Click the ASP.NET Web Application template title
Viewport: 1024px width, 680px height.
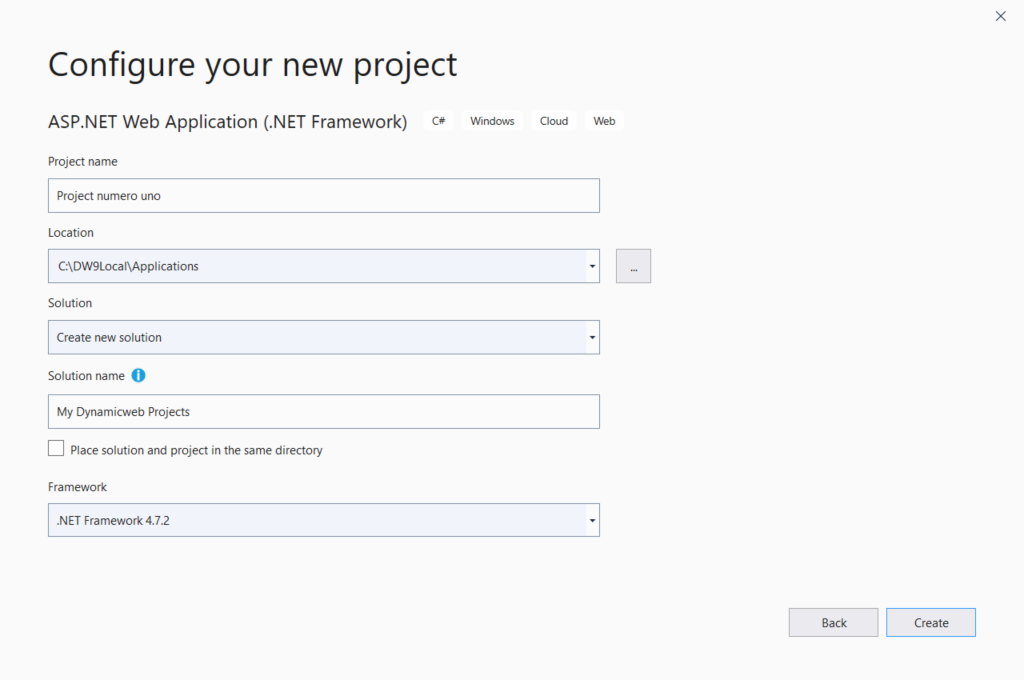[x=227, y=122]
